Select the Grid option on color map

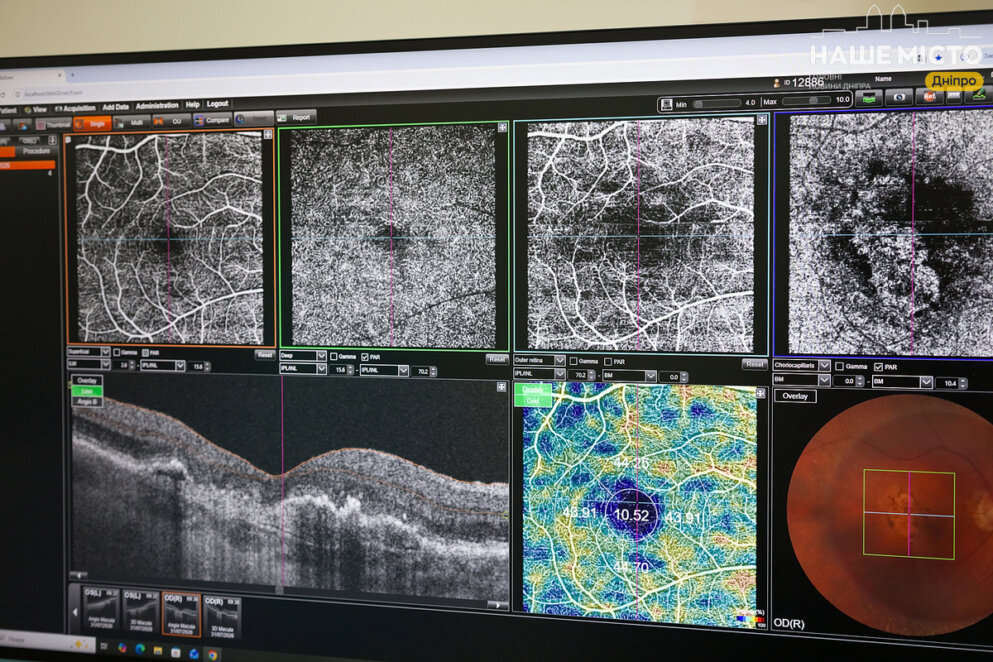(533, 400)
